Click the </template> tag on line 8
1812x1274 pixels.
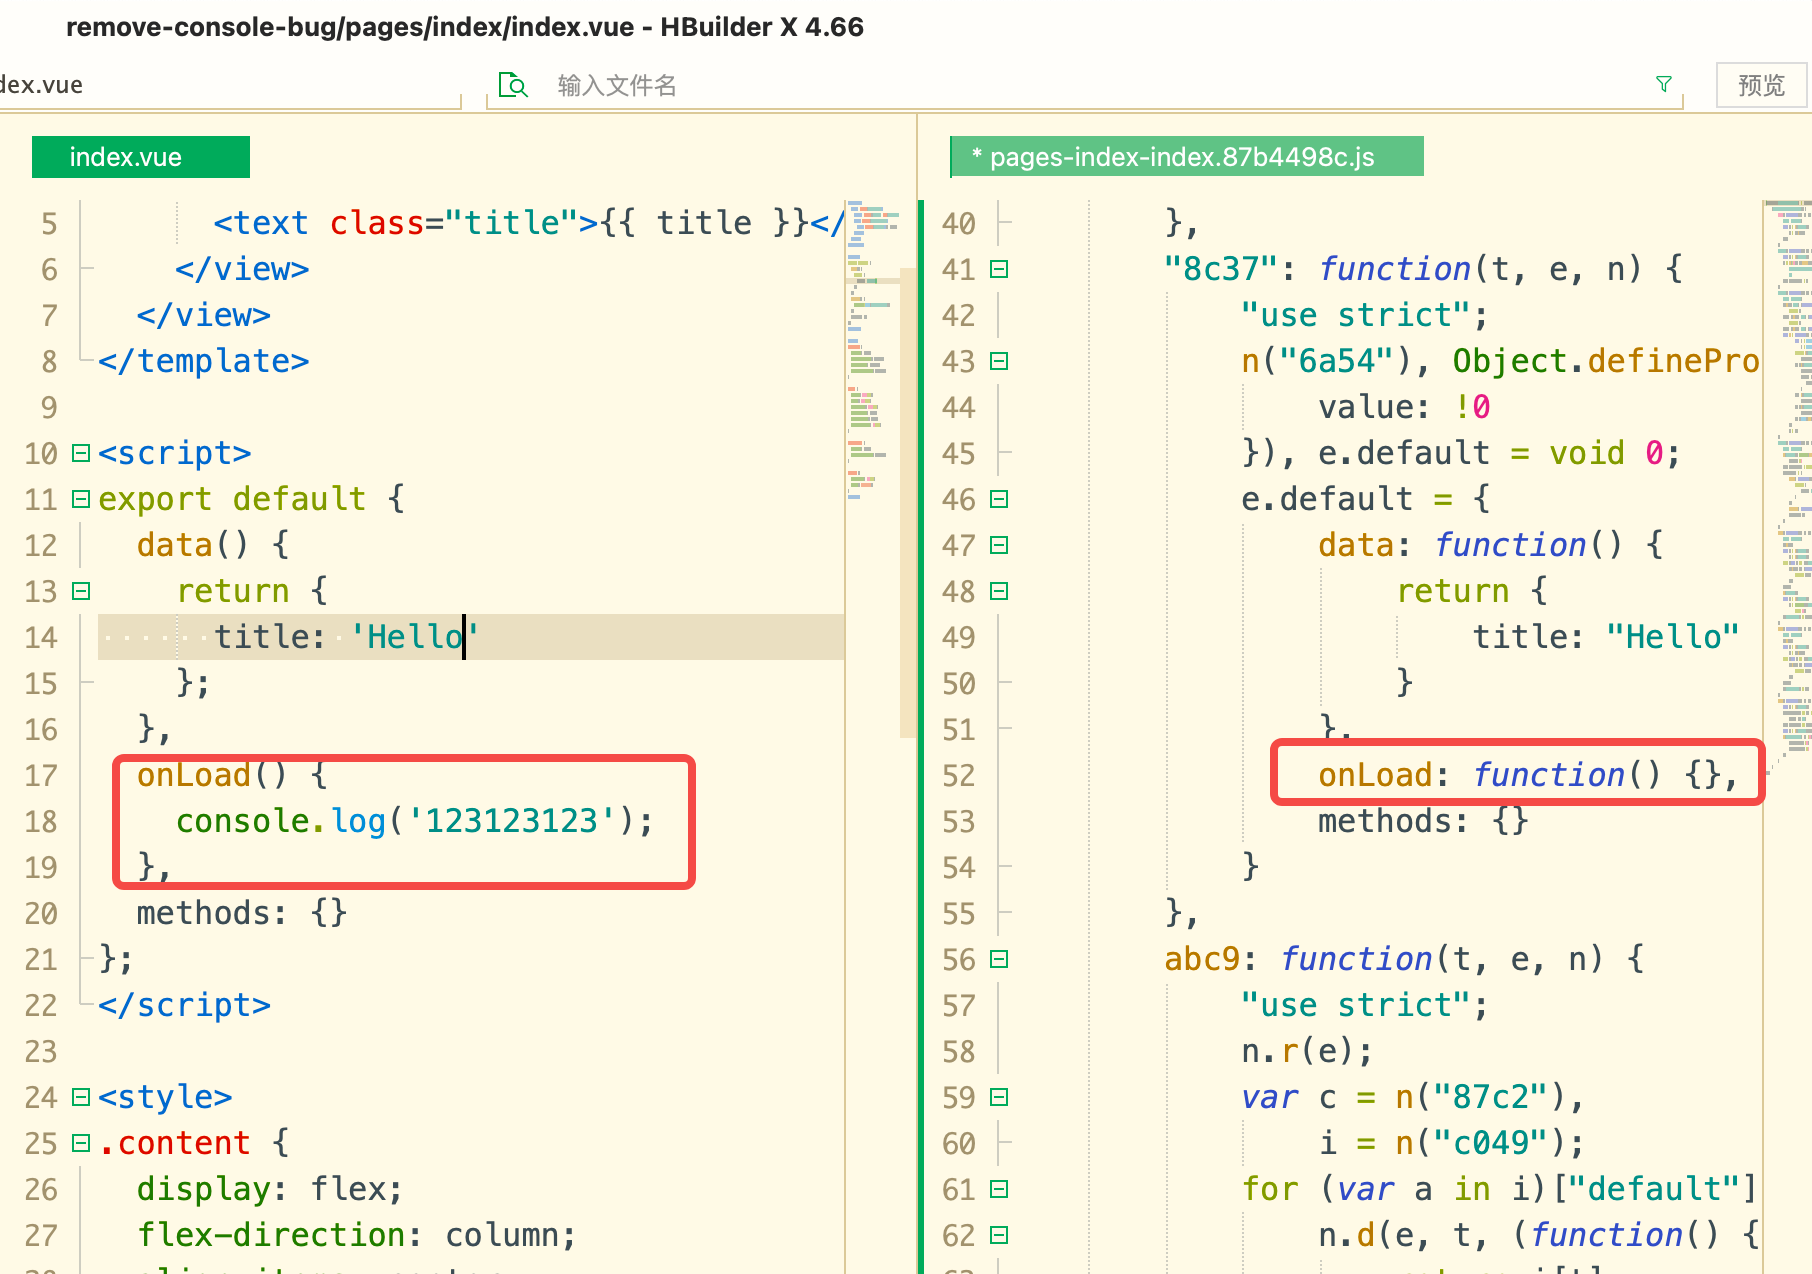click(203, 361)
